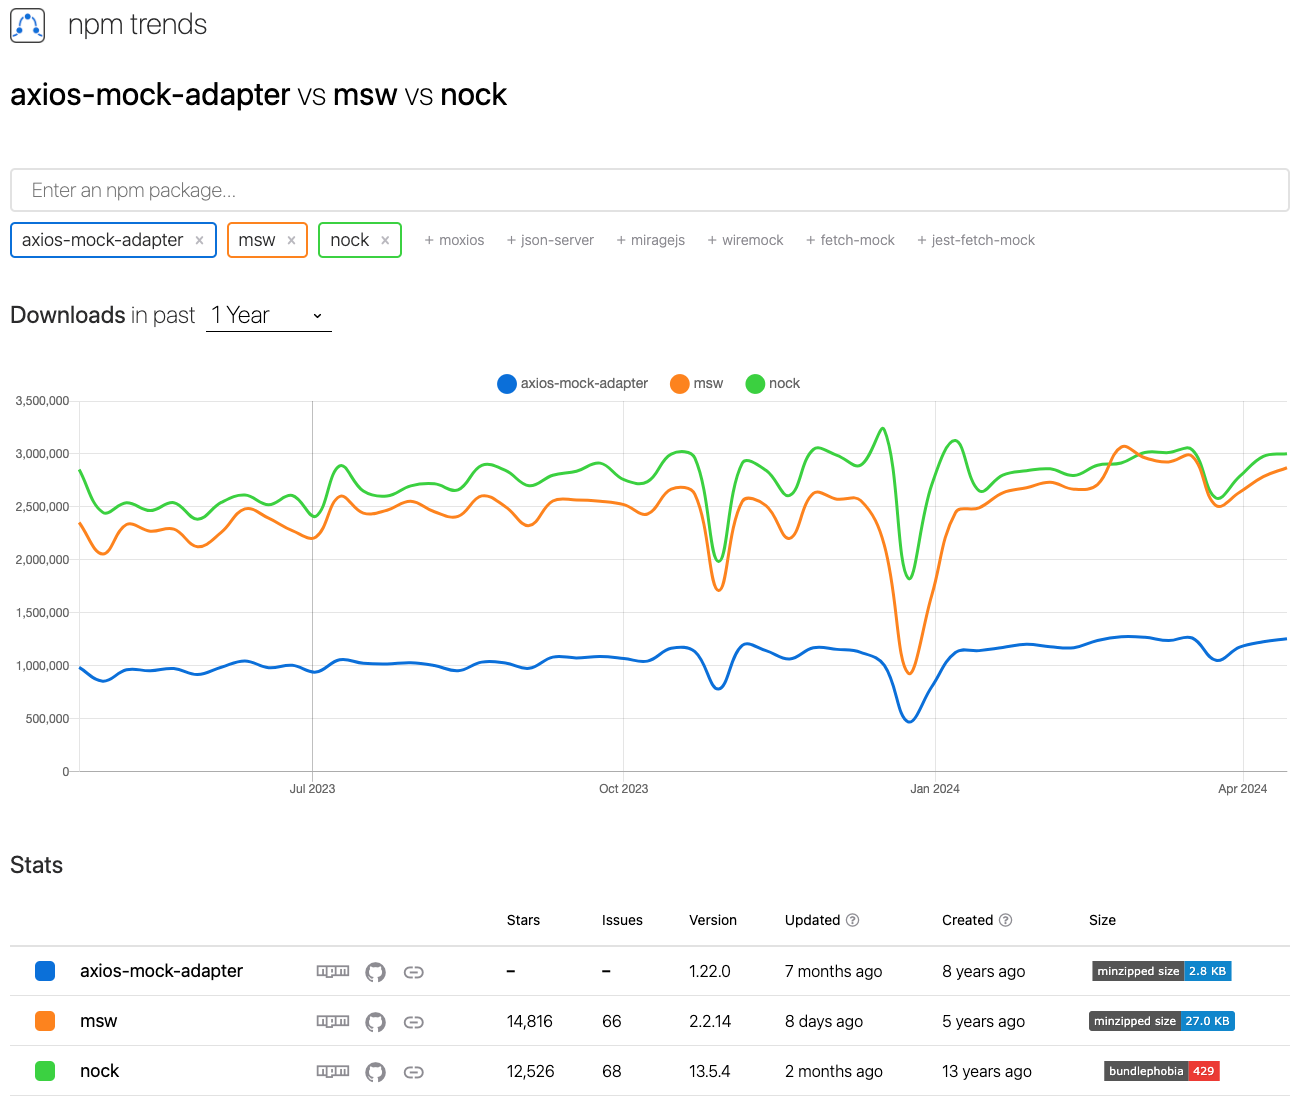The image size is (1312, 1106).
Task: Open npm page for msw
Action: (x=333, y=1021)
